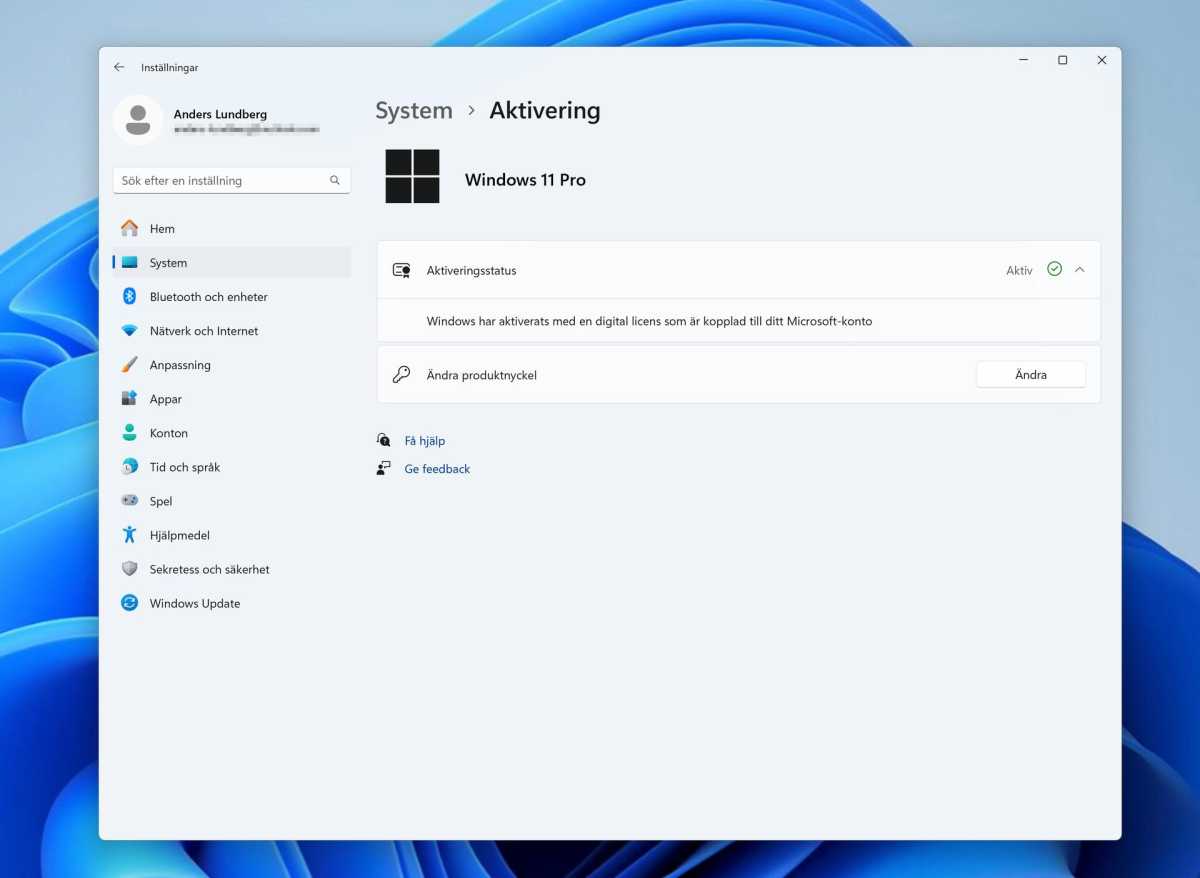
Task: Click the Ge feedback link
Action: click(x=437, y=468)
